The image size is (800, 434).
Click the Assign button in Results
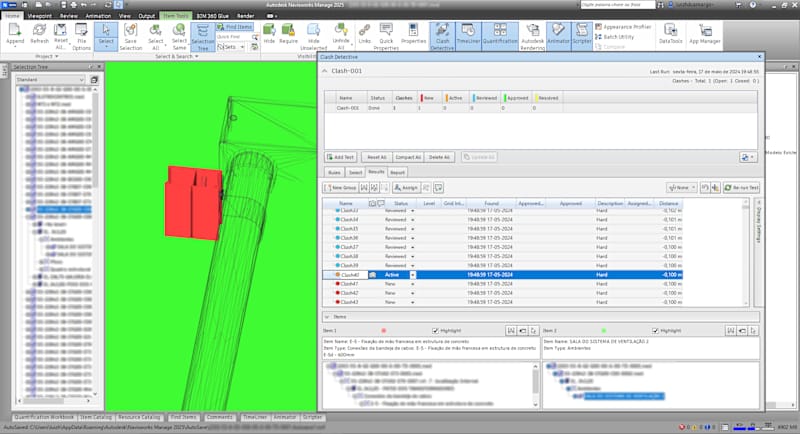(x=406, y=188)
